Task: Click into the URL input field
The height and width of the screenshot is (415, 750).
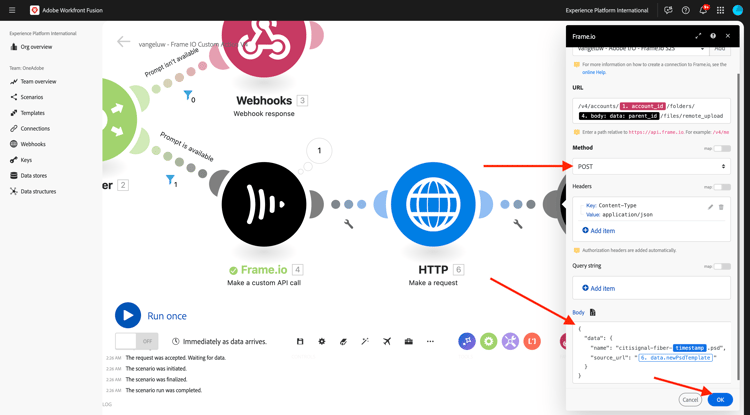Action: (x=651, y=110)
